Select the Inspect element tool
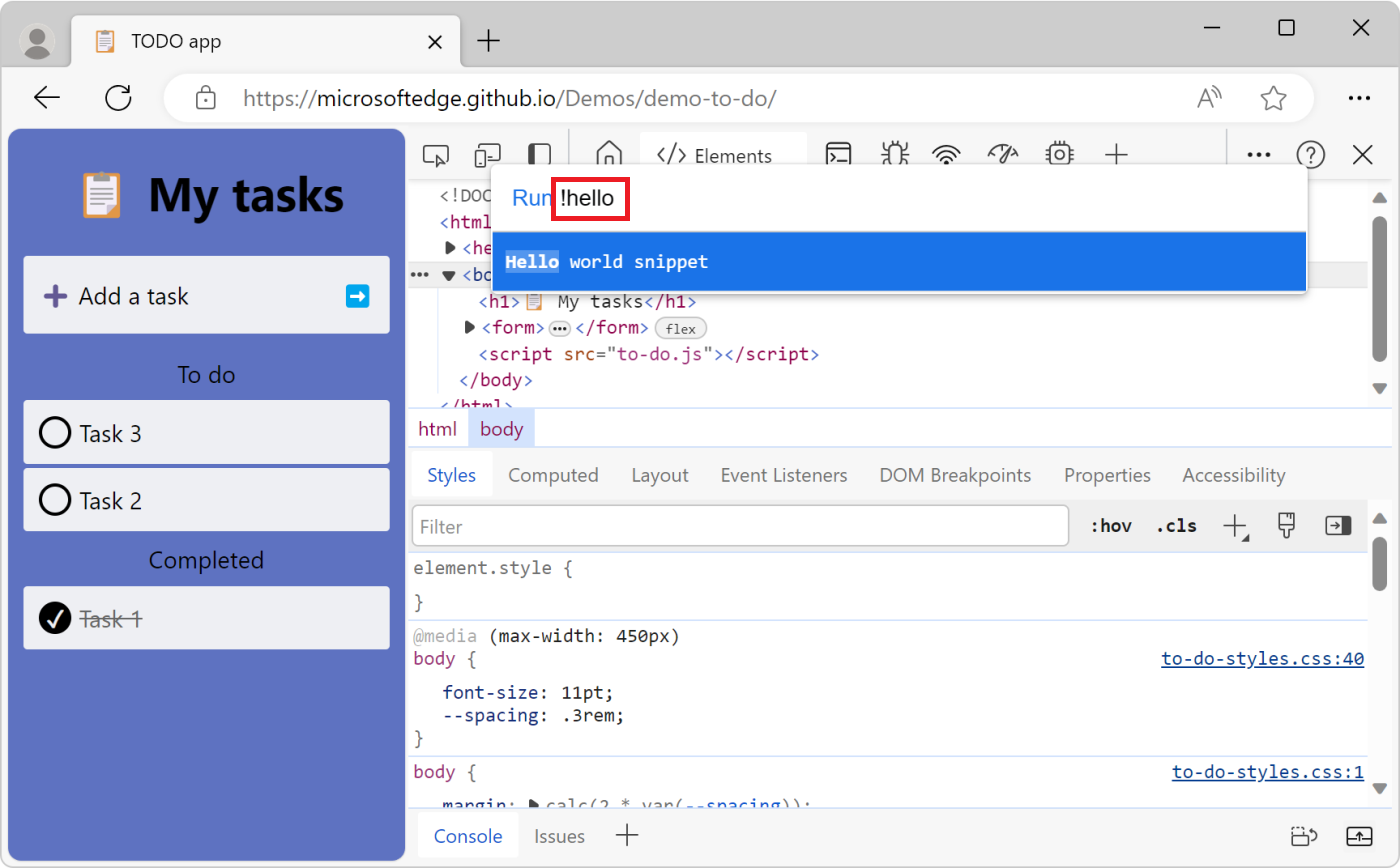Screen dimensions: 1400x868 [x=435, y=155]
